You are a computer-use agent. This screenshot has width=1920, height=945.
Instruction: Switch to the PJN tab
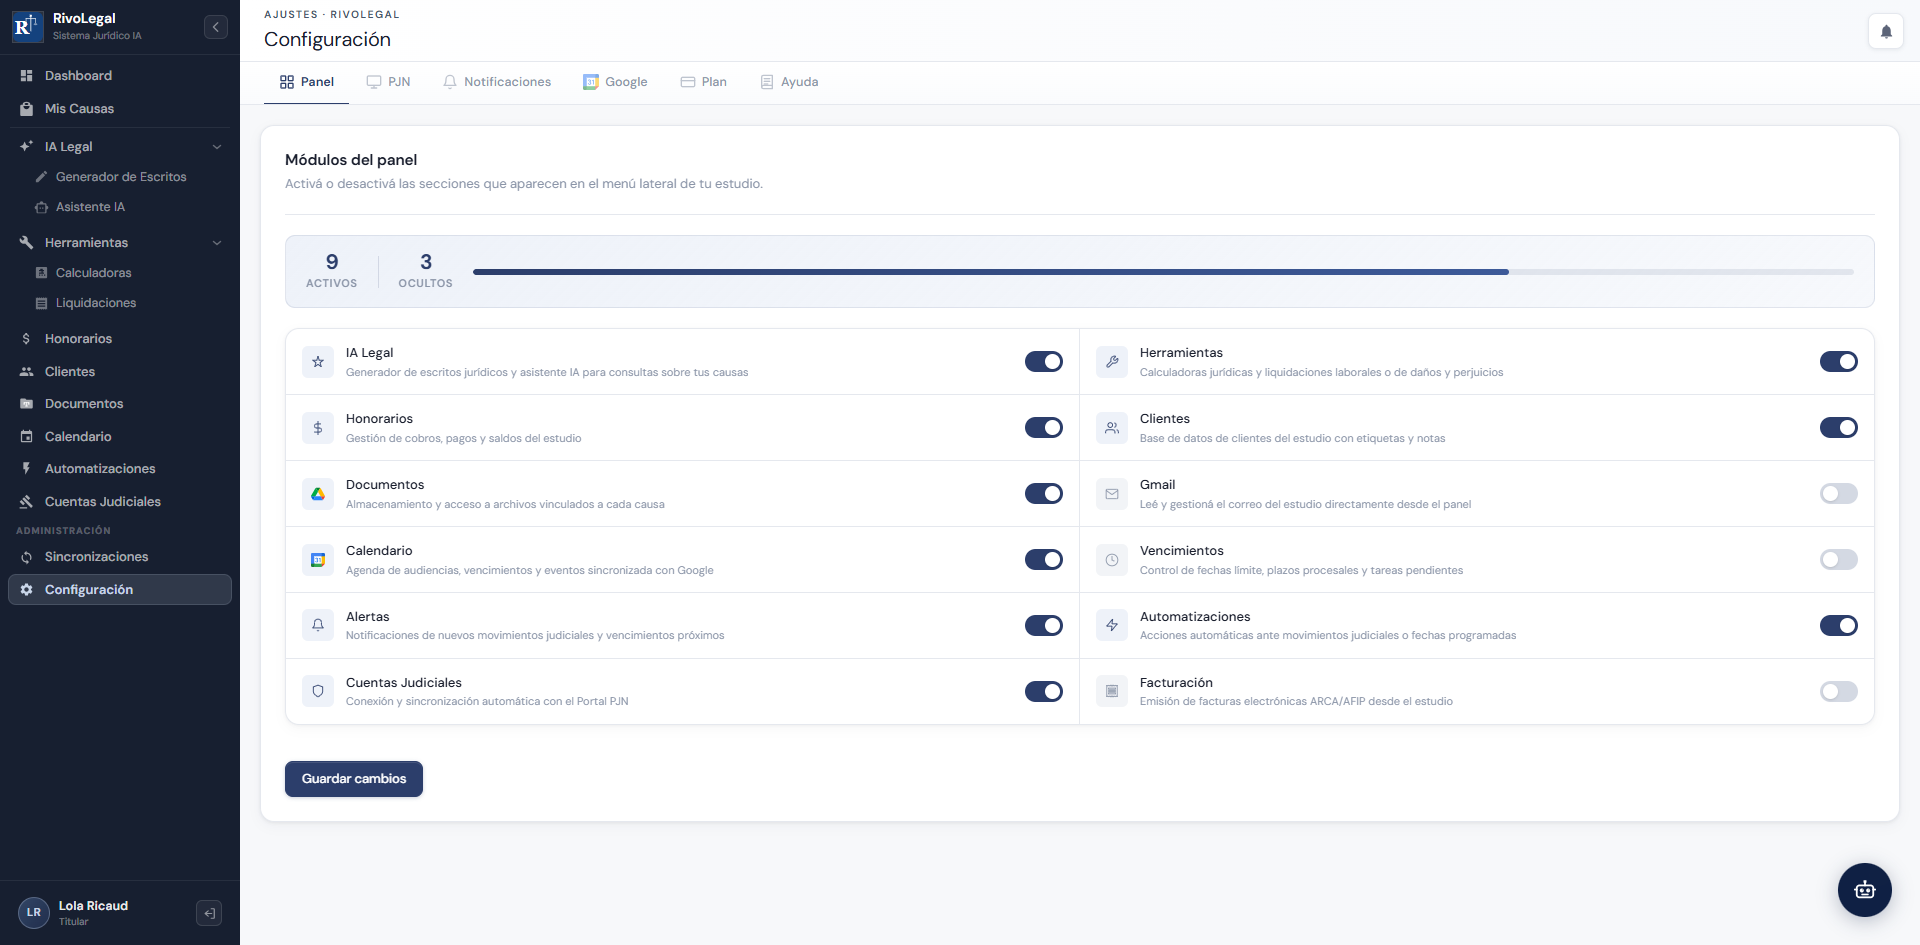(388, 82)
